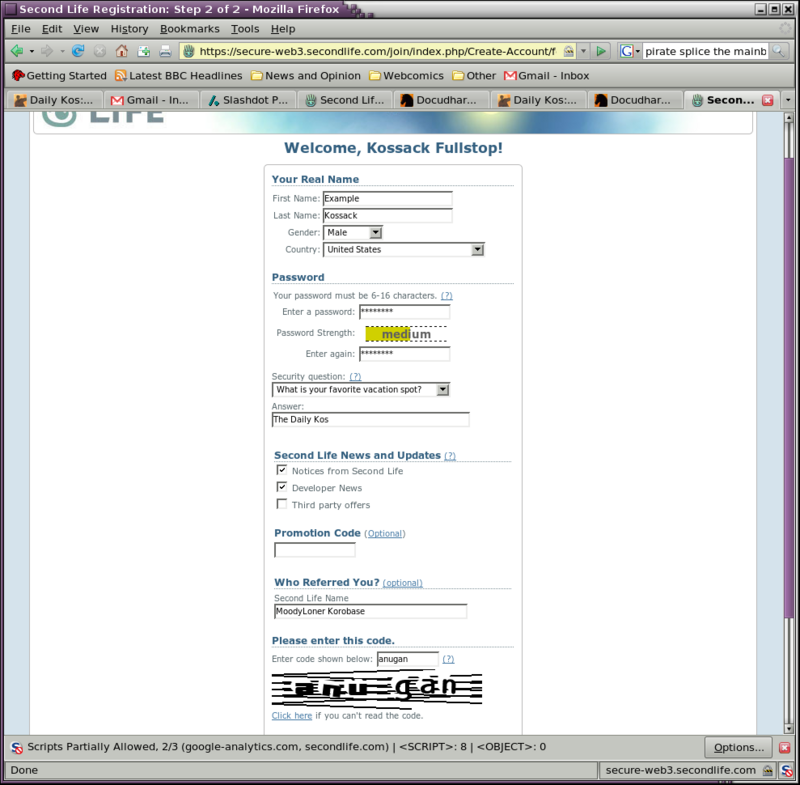
Task: Open the Gmail - Inbox bookmark
Action: point(546,75)
